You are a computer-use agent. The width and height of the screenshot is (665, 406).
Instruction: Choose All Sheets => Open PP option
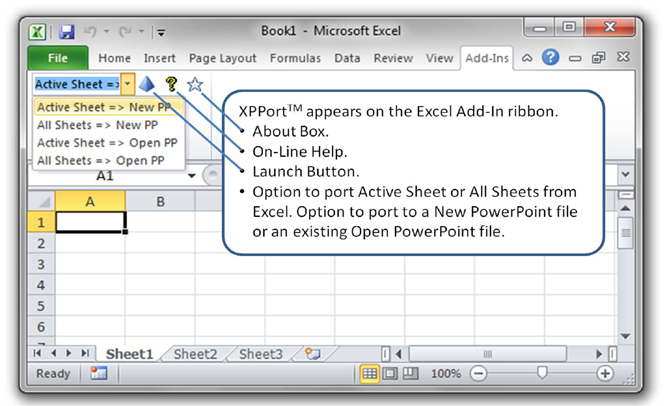pos(109,160)
